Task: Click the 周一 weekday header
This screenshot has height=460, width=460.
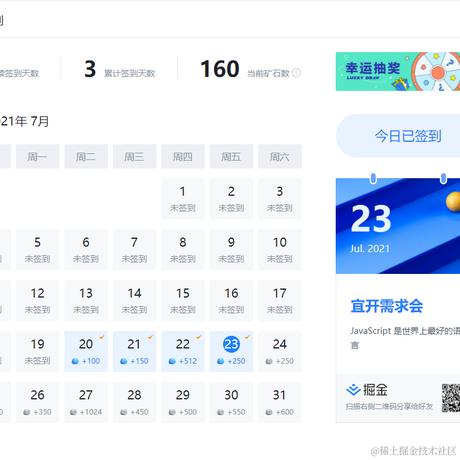Action: (x=37, y=156)
